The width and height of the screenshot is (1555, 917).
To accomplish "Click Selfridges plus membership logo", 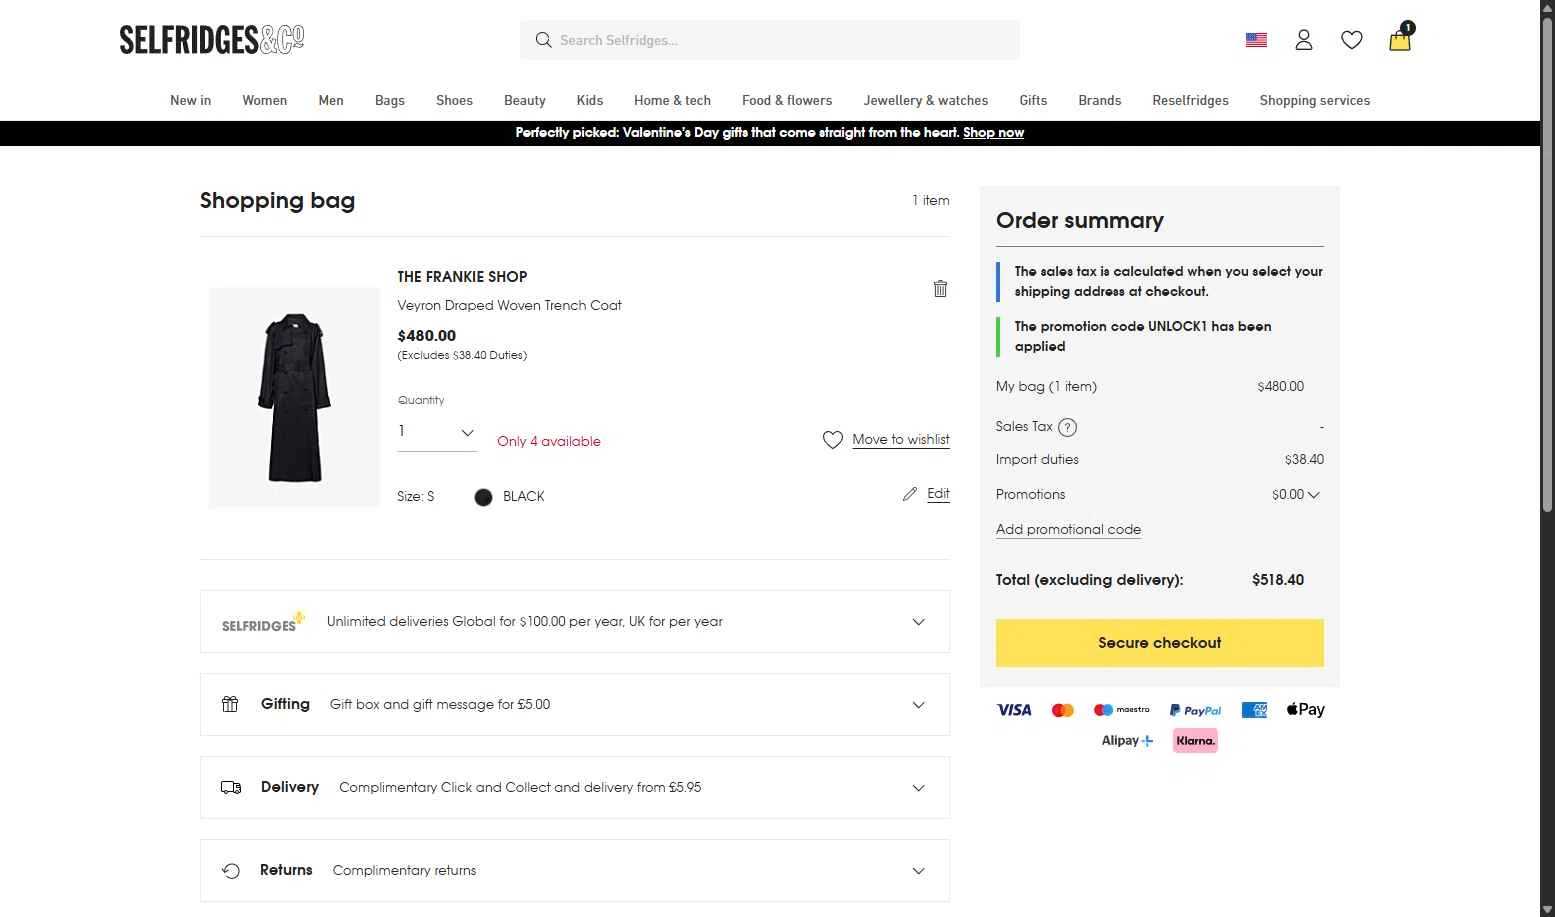I will pos(263,622).
